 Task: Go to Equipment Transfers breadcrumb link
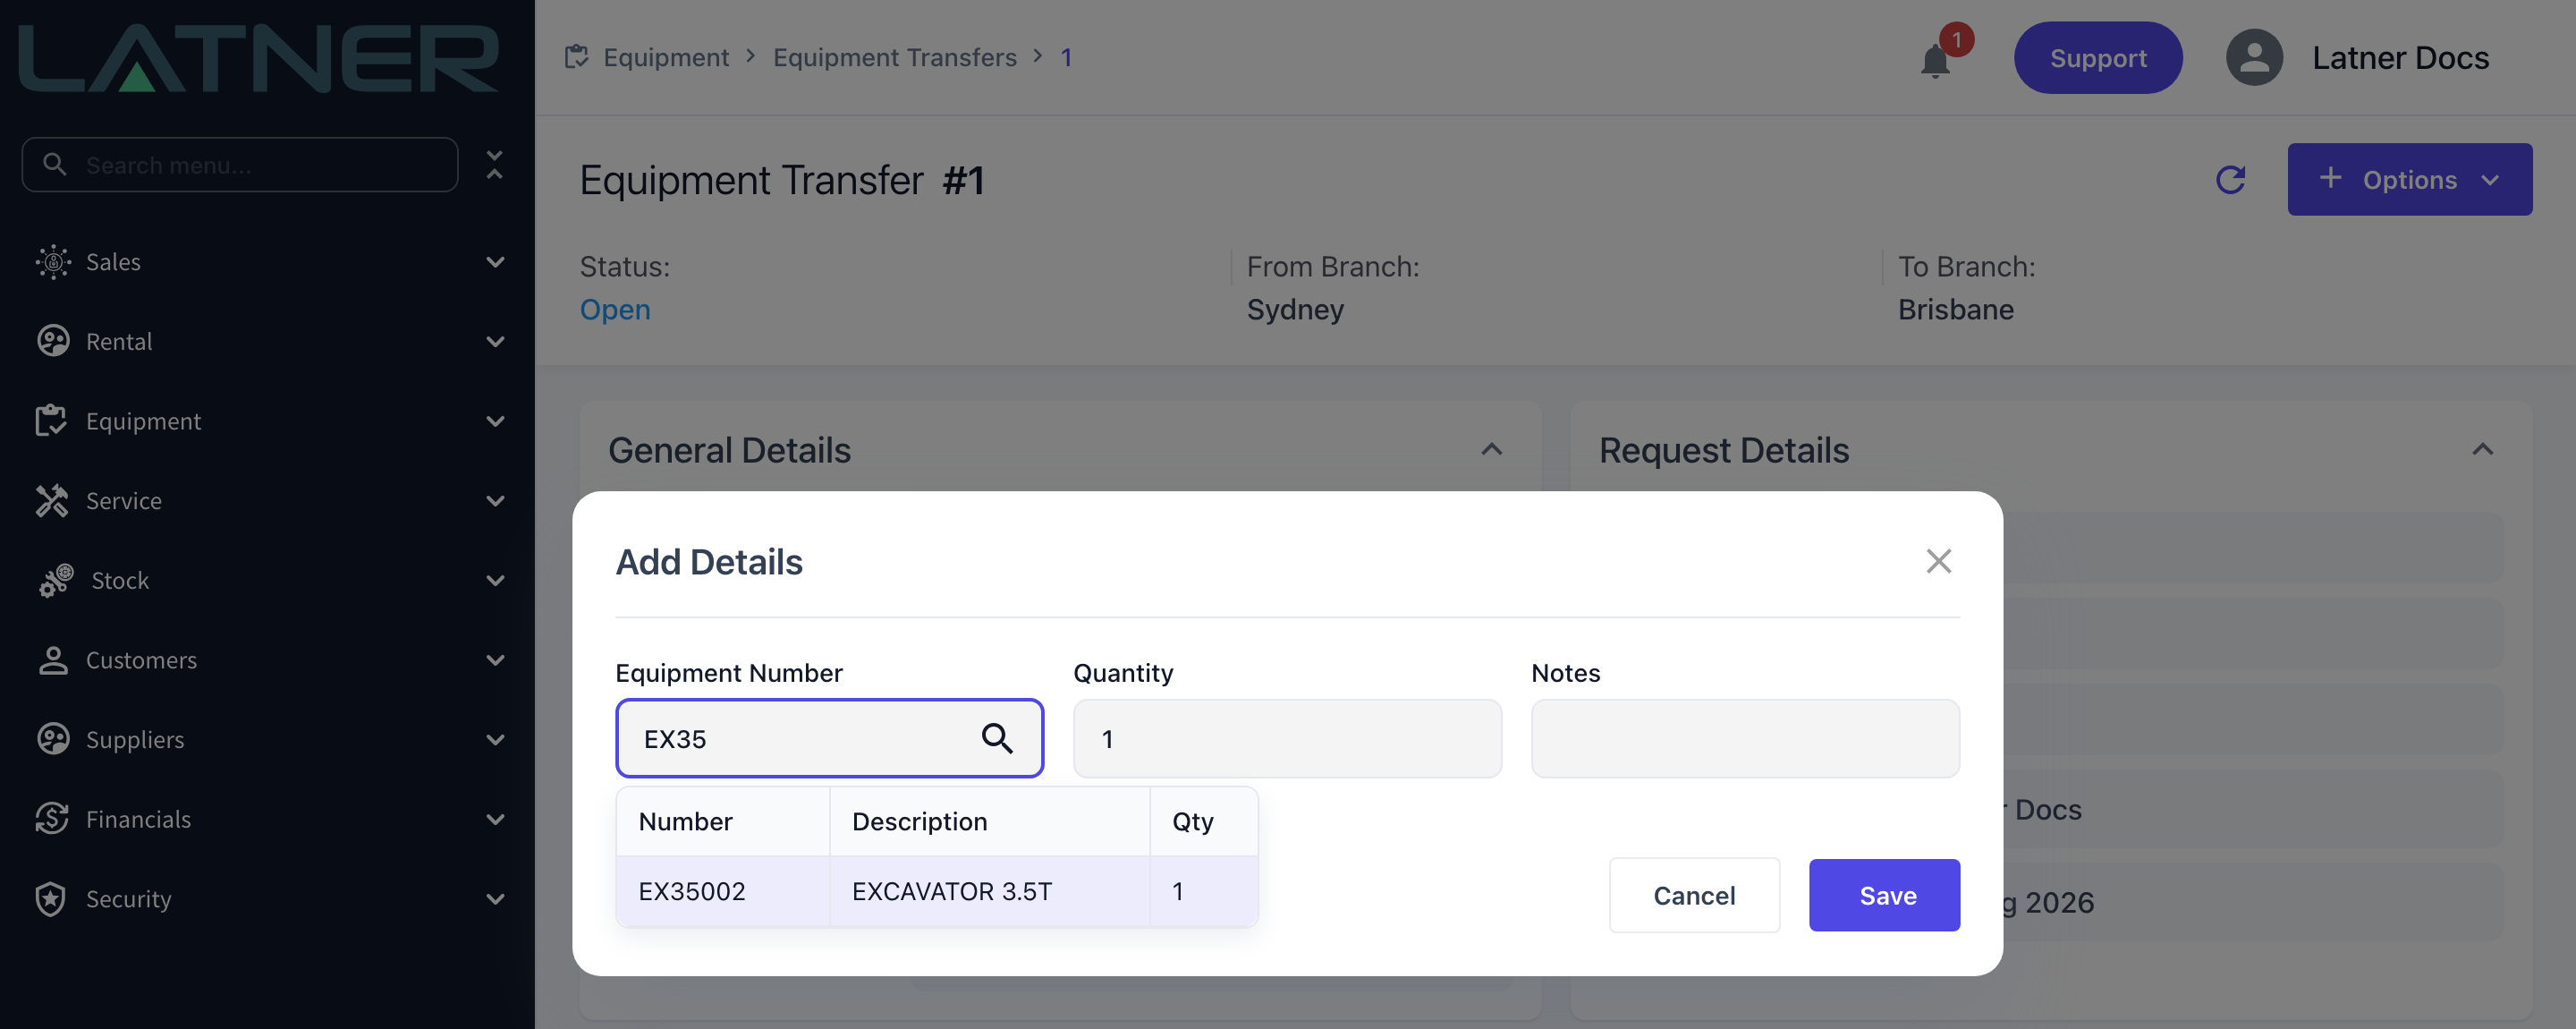[894, 57]
